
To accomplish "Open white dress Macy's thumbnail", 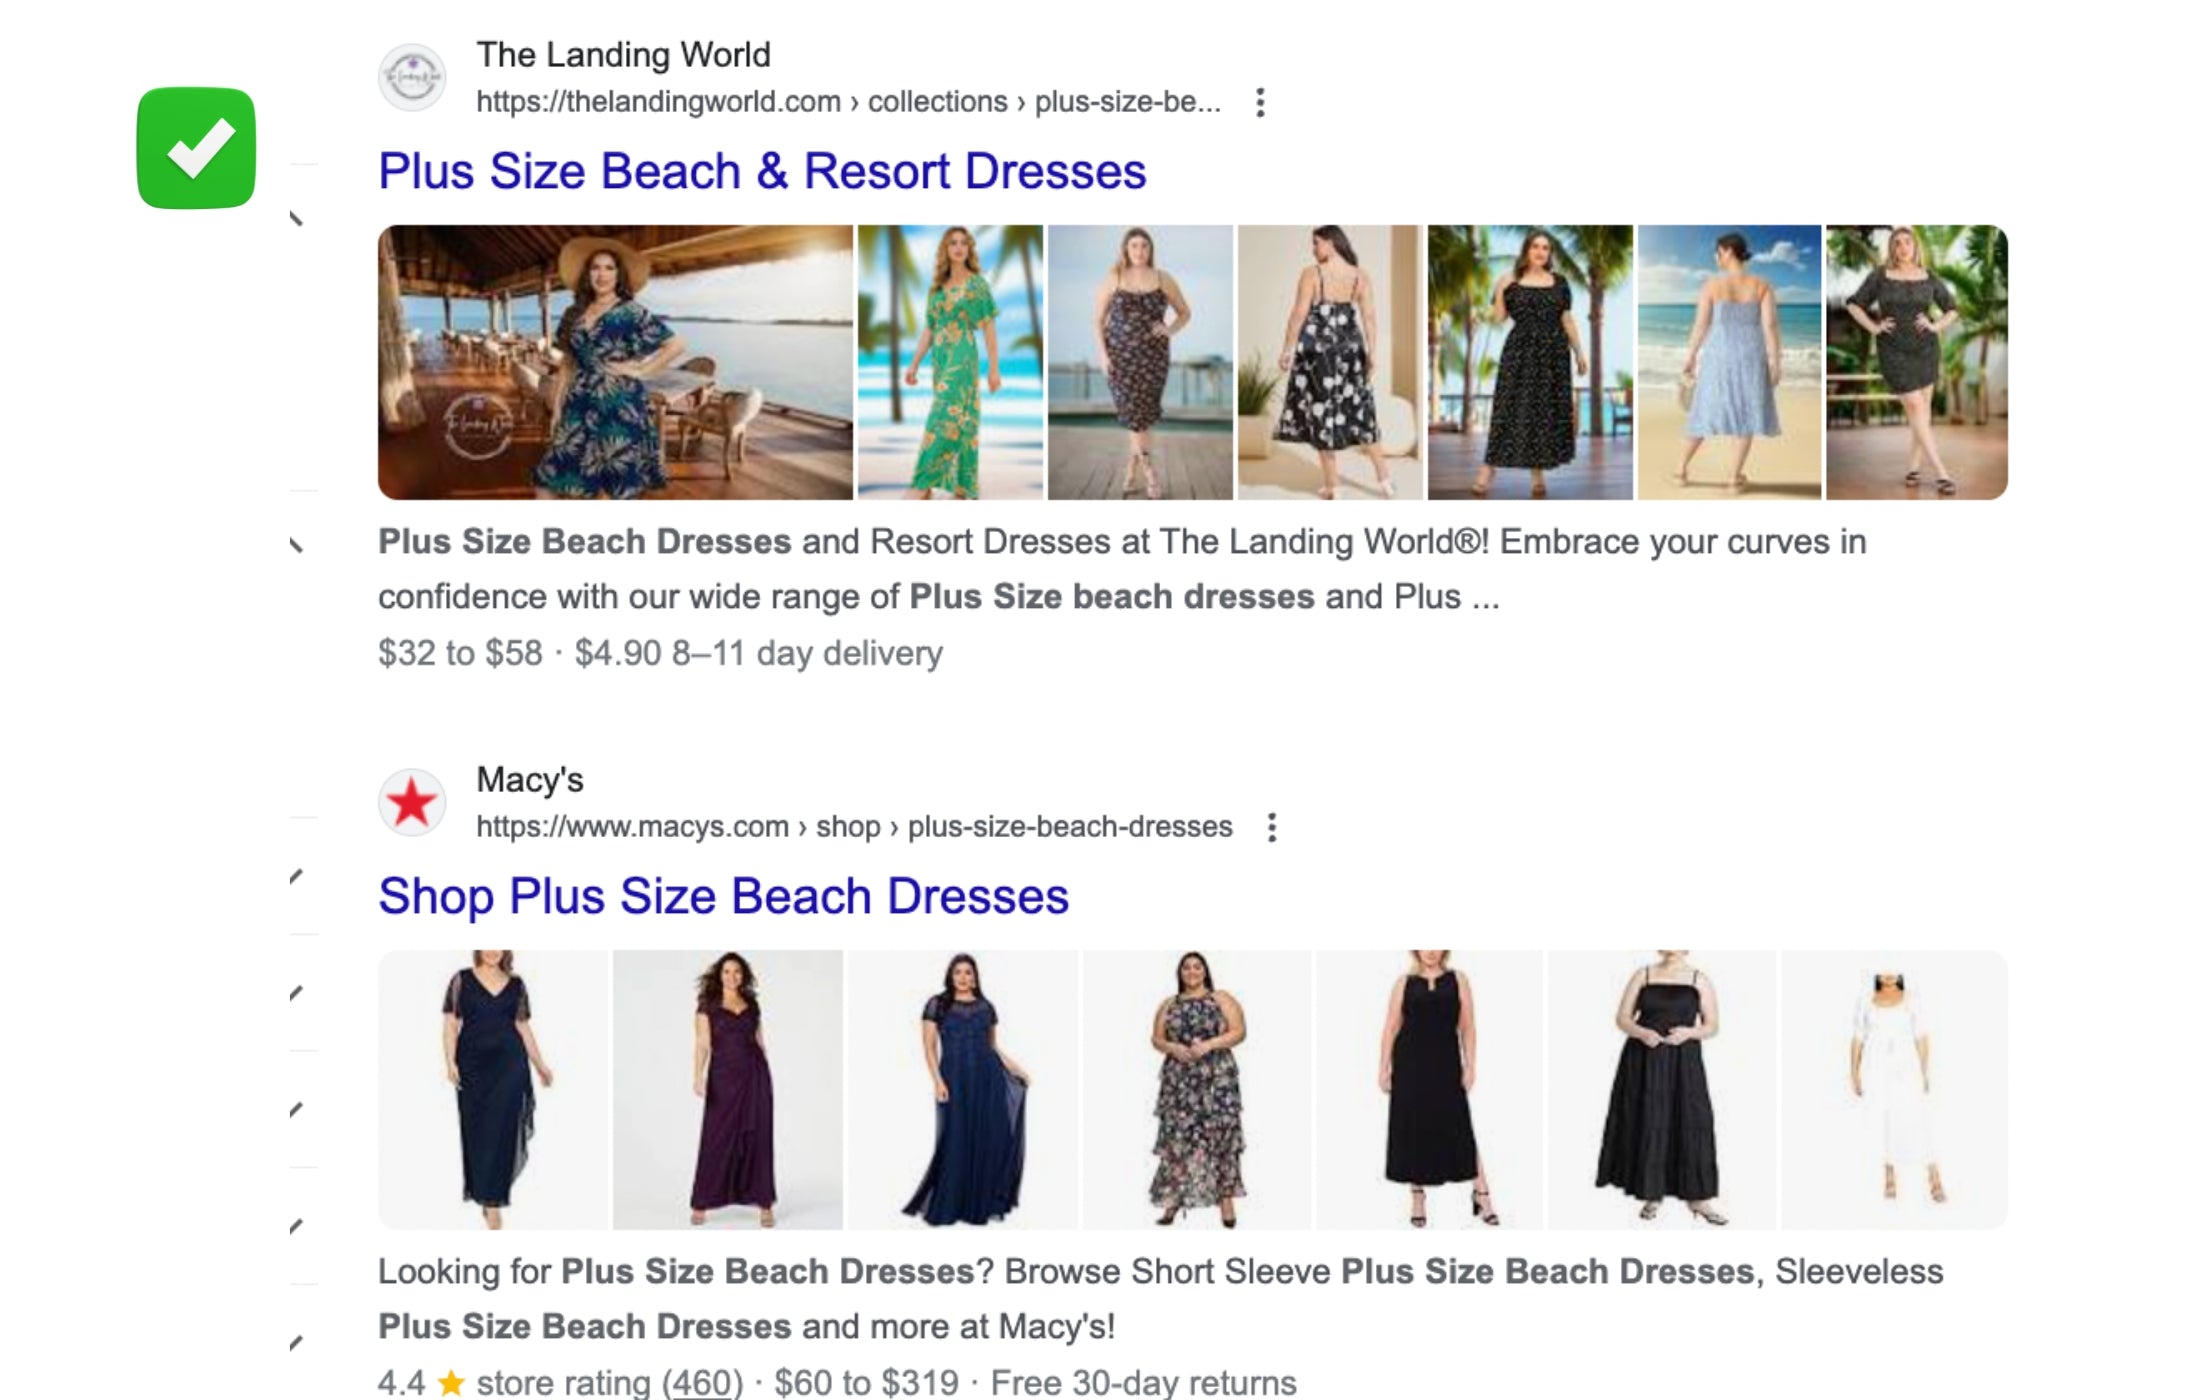I will (x=1893, y=1090).
